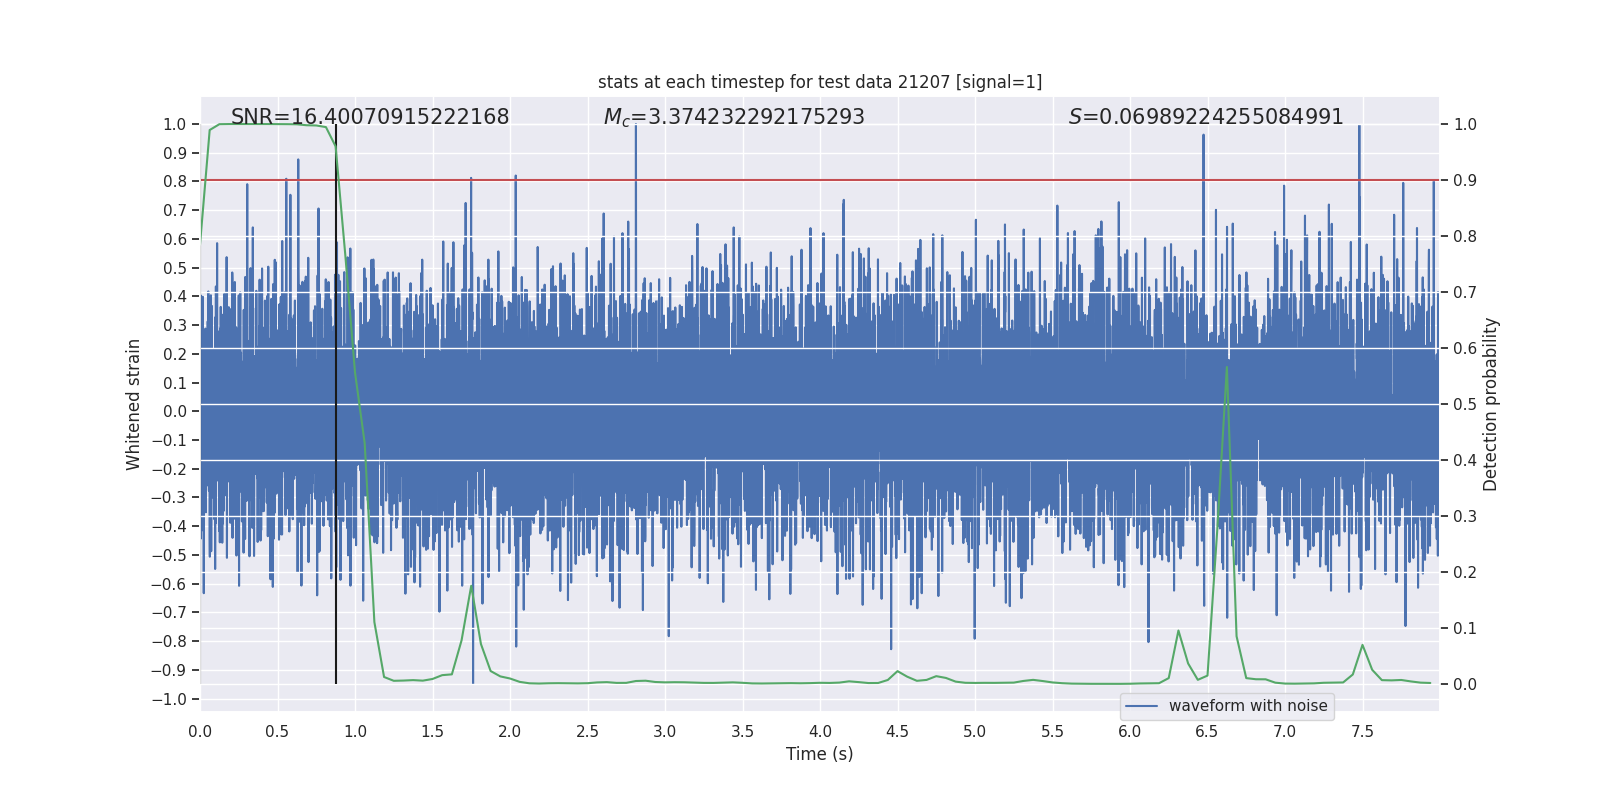
Task: Click the SNR value annotation text
Action: [370, 117]
